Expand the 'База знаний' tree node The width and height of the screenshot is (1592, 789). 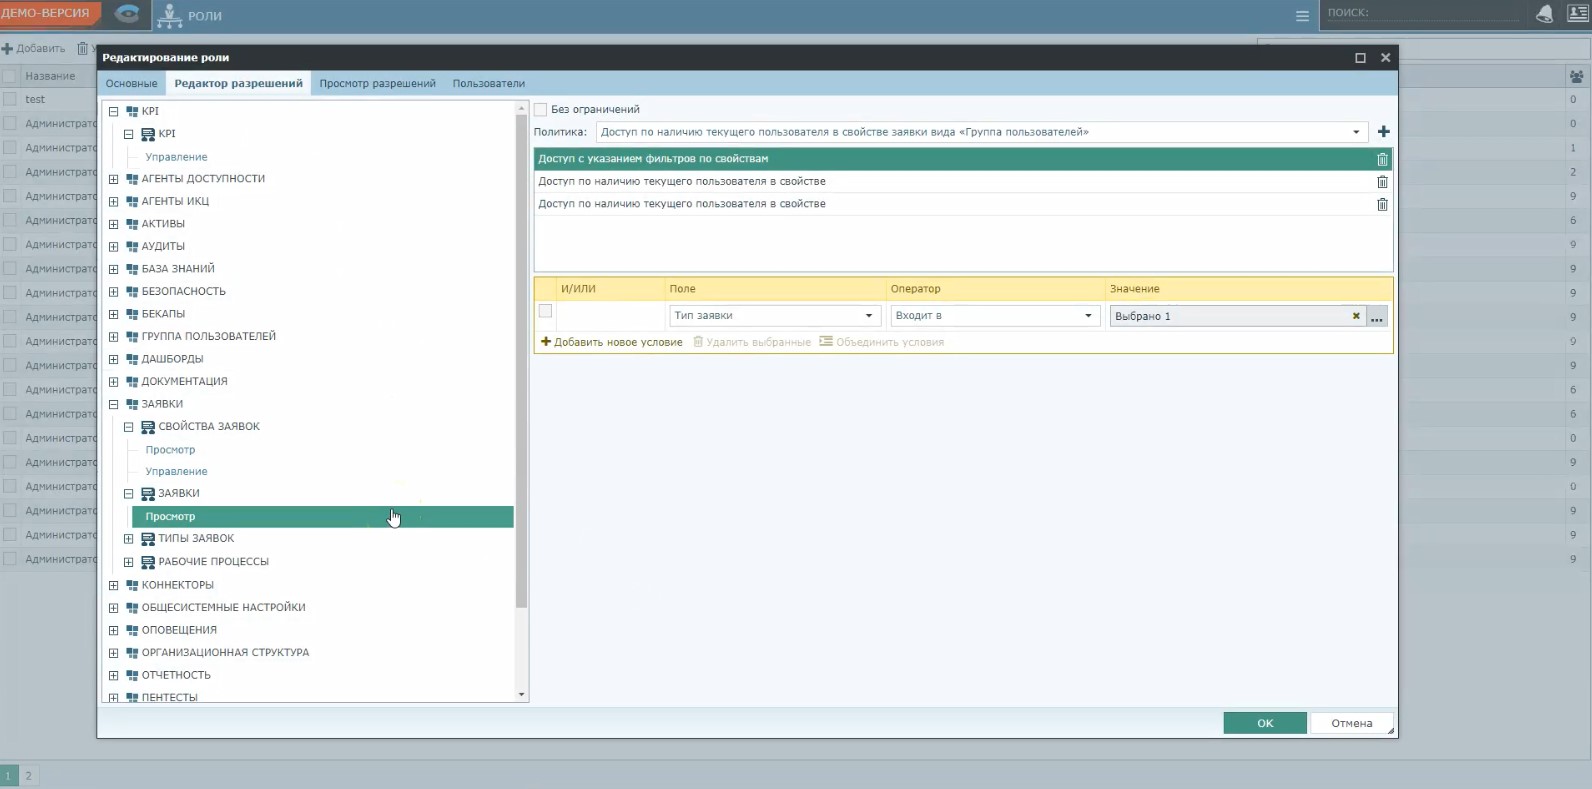tap(113, 269)
